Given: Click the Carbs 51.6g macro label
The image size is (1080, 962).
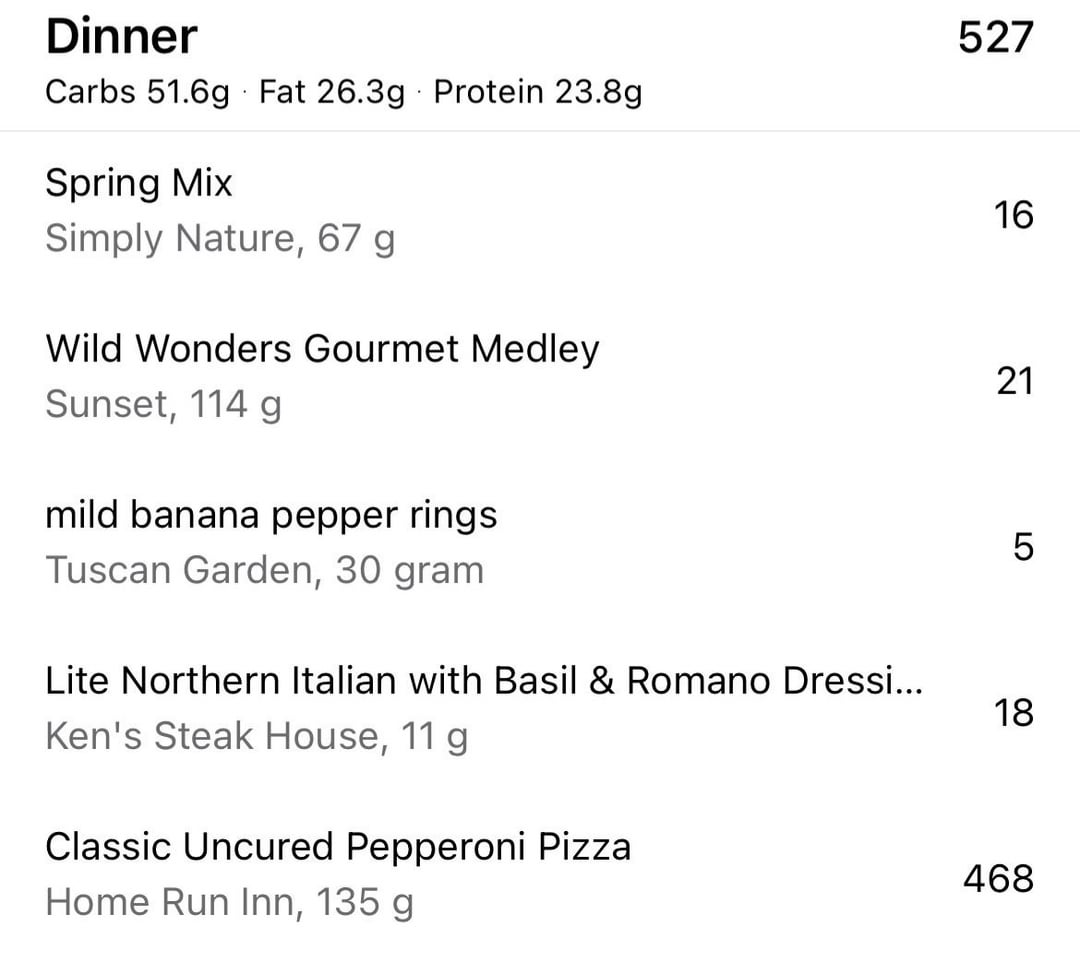Looking at the screenshot, I should pos(138,92).
